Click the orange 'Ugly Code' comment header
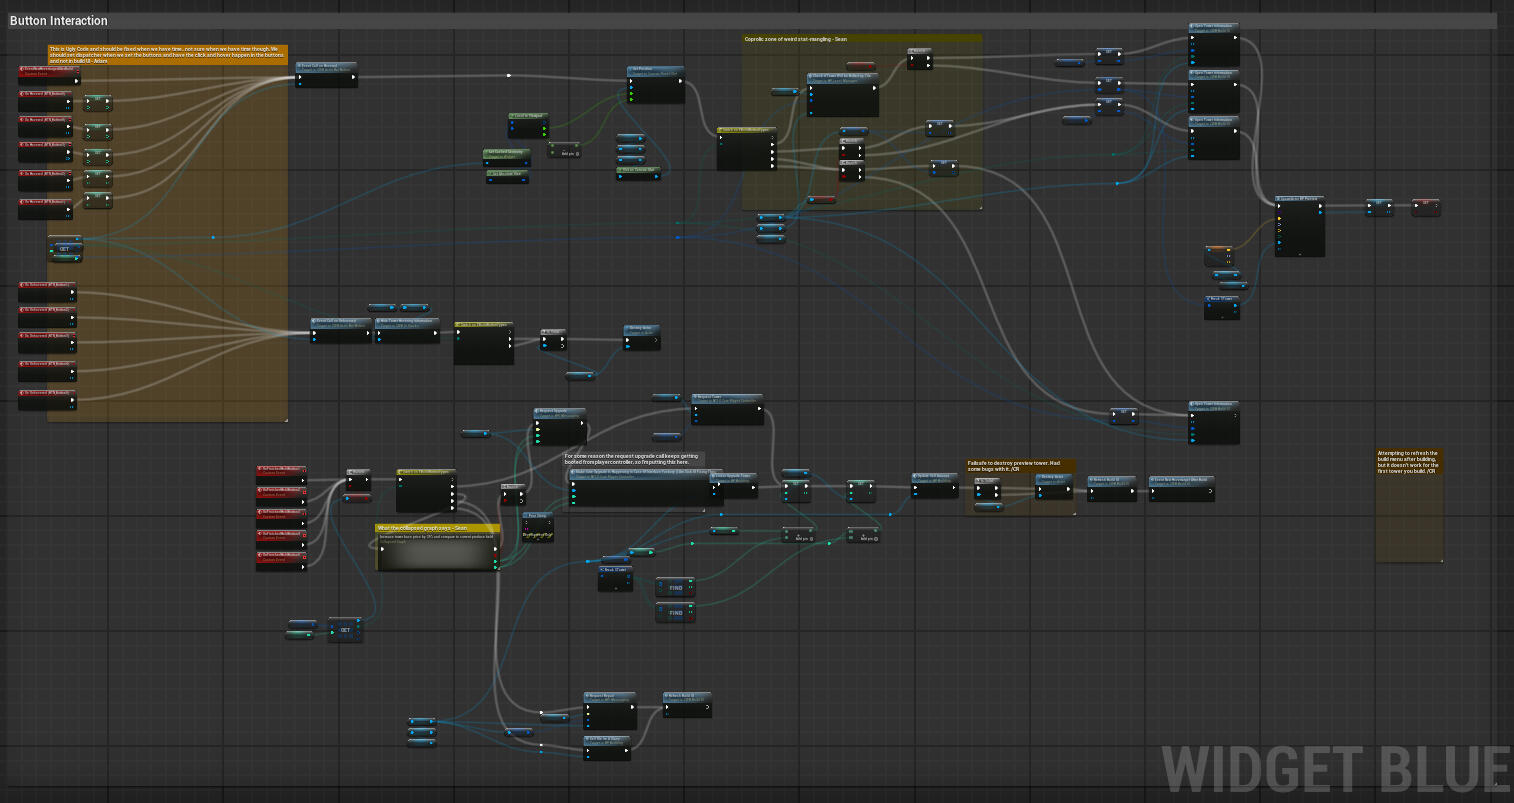The image size is (1514, 803). pyautogui.click(x=167, y=55)
